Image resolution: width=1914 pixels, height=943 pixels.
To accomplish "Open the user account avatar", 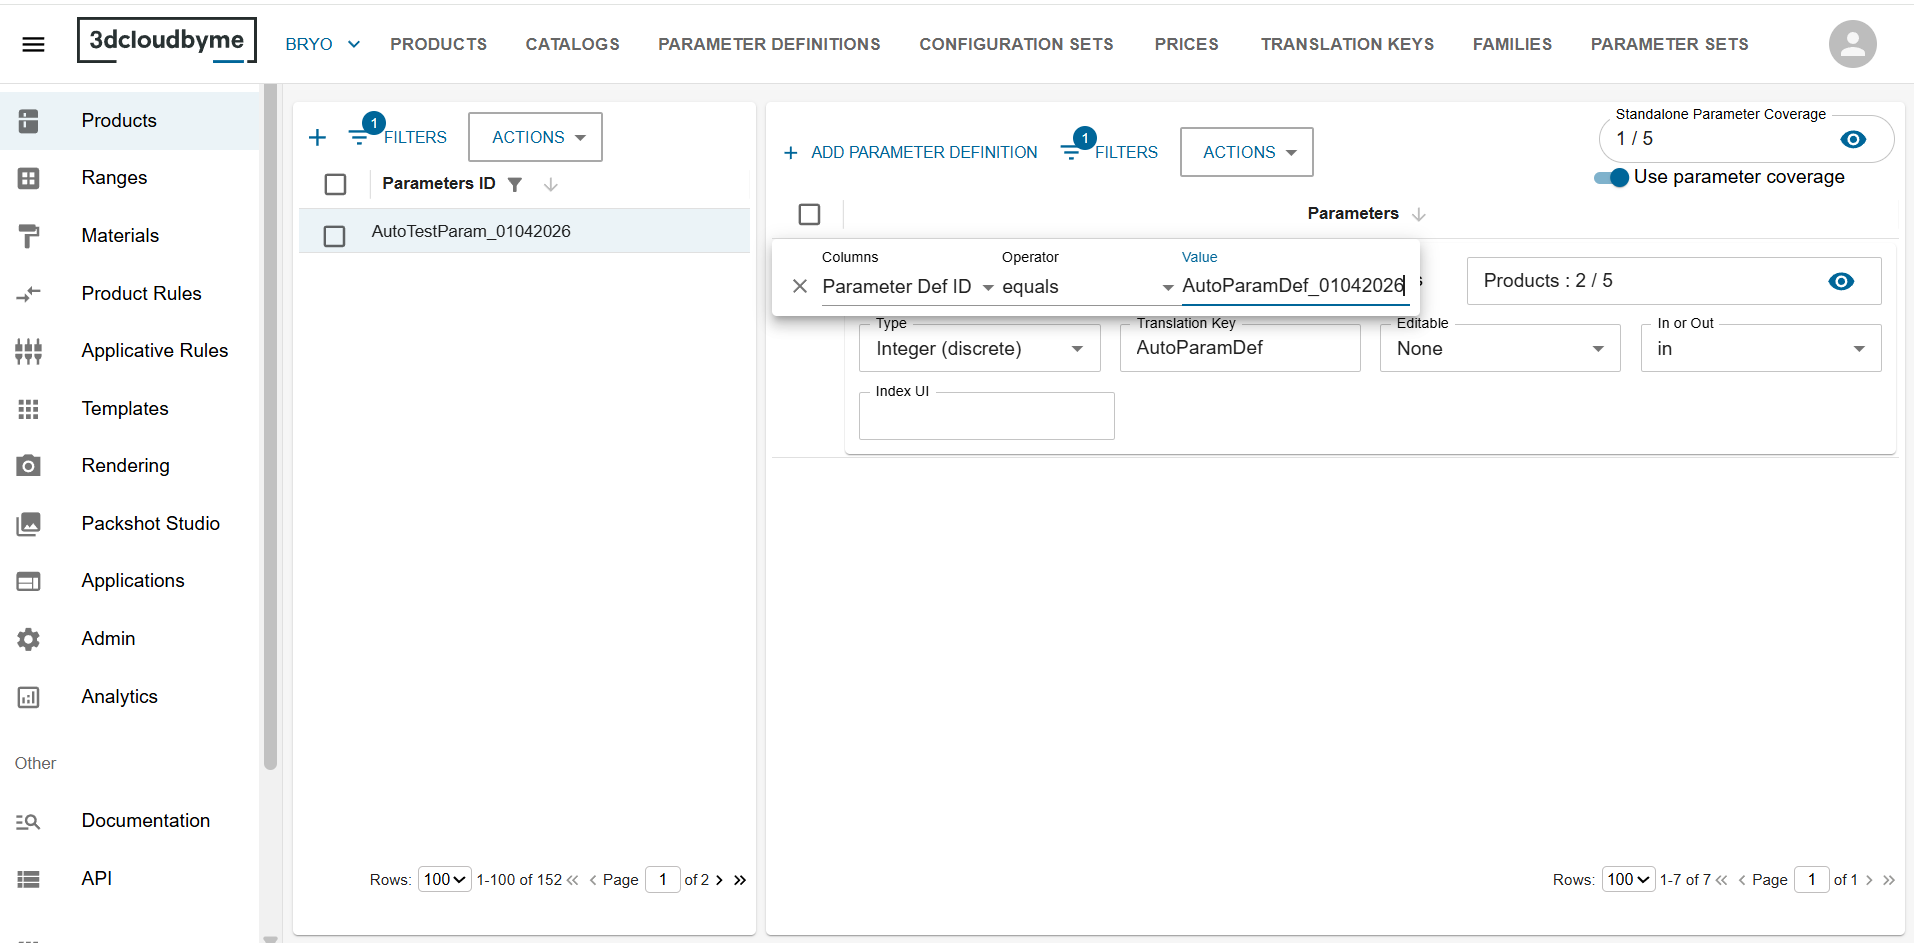I will [1852, 44].
